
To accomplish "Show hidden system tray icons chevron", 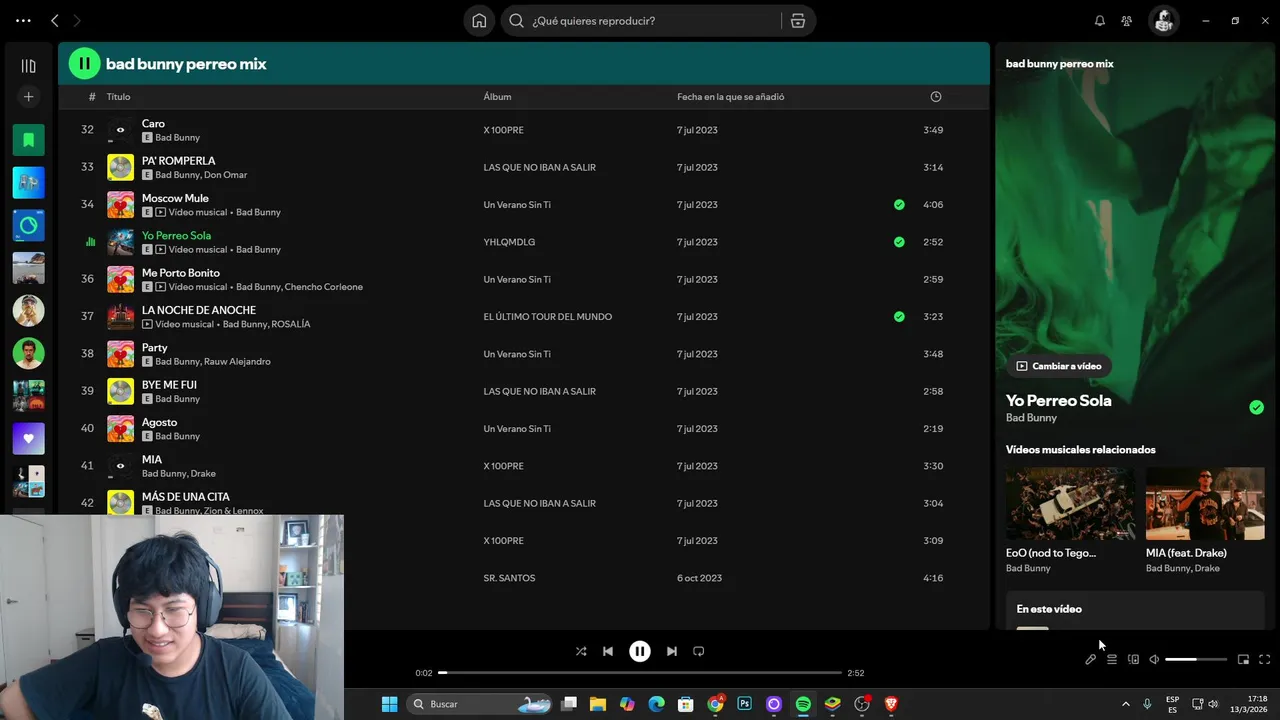I will 1125,704.
